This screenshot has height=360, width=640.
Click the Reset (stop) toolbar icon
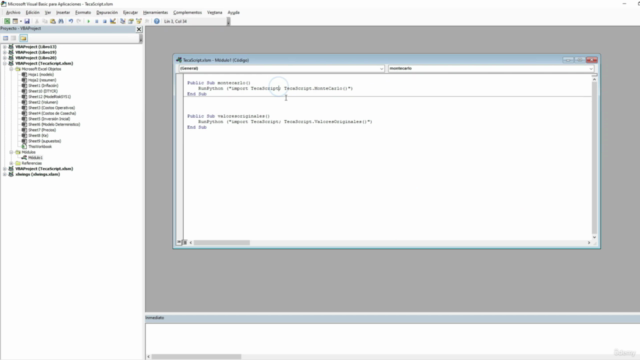[x=104, y=21]
